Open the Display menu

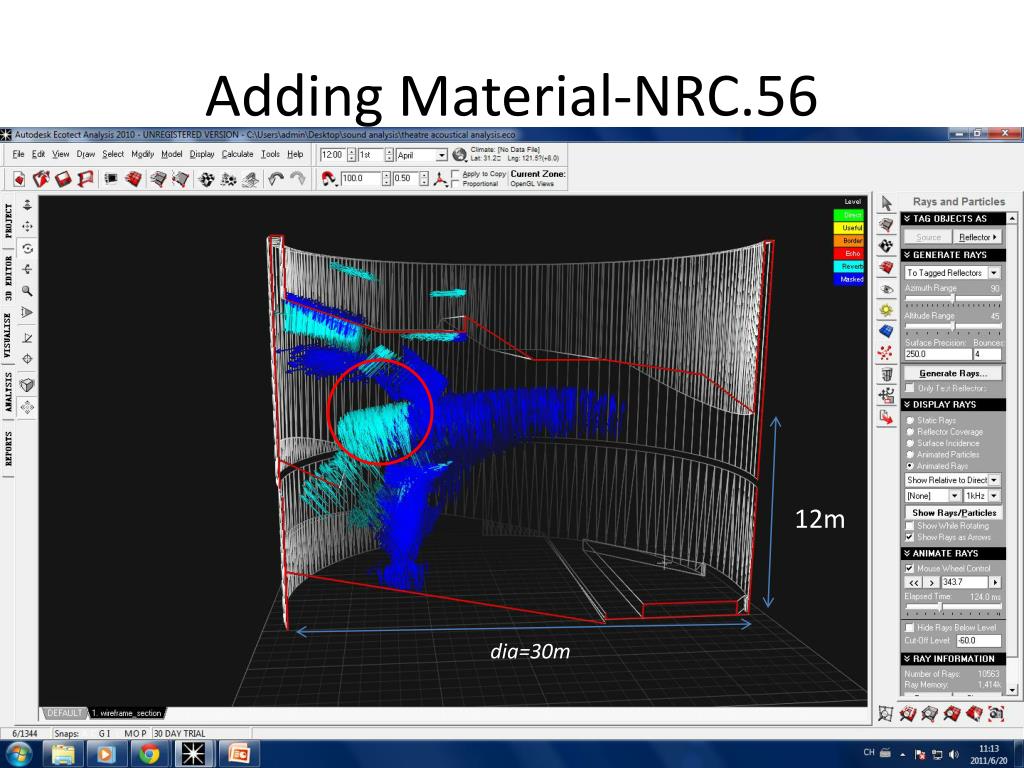tap(202, 154)
